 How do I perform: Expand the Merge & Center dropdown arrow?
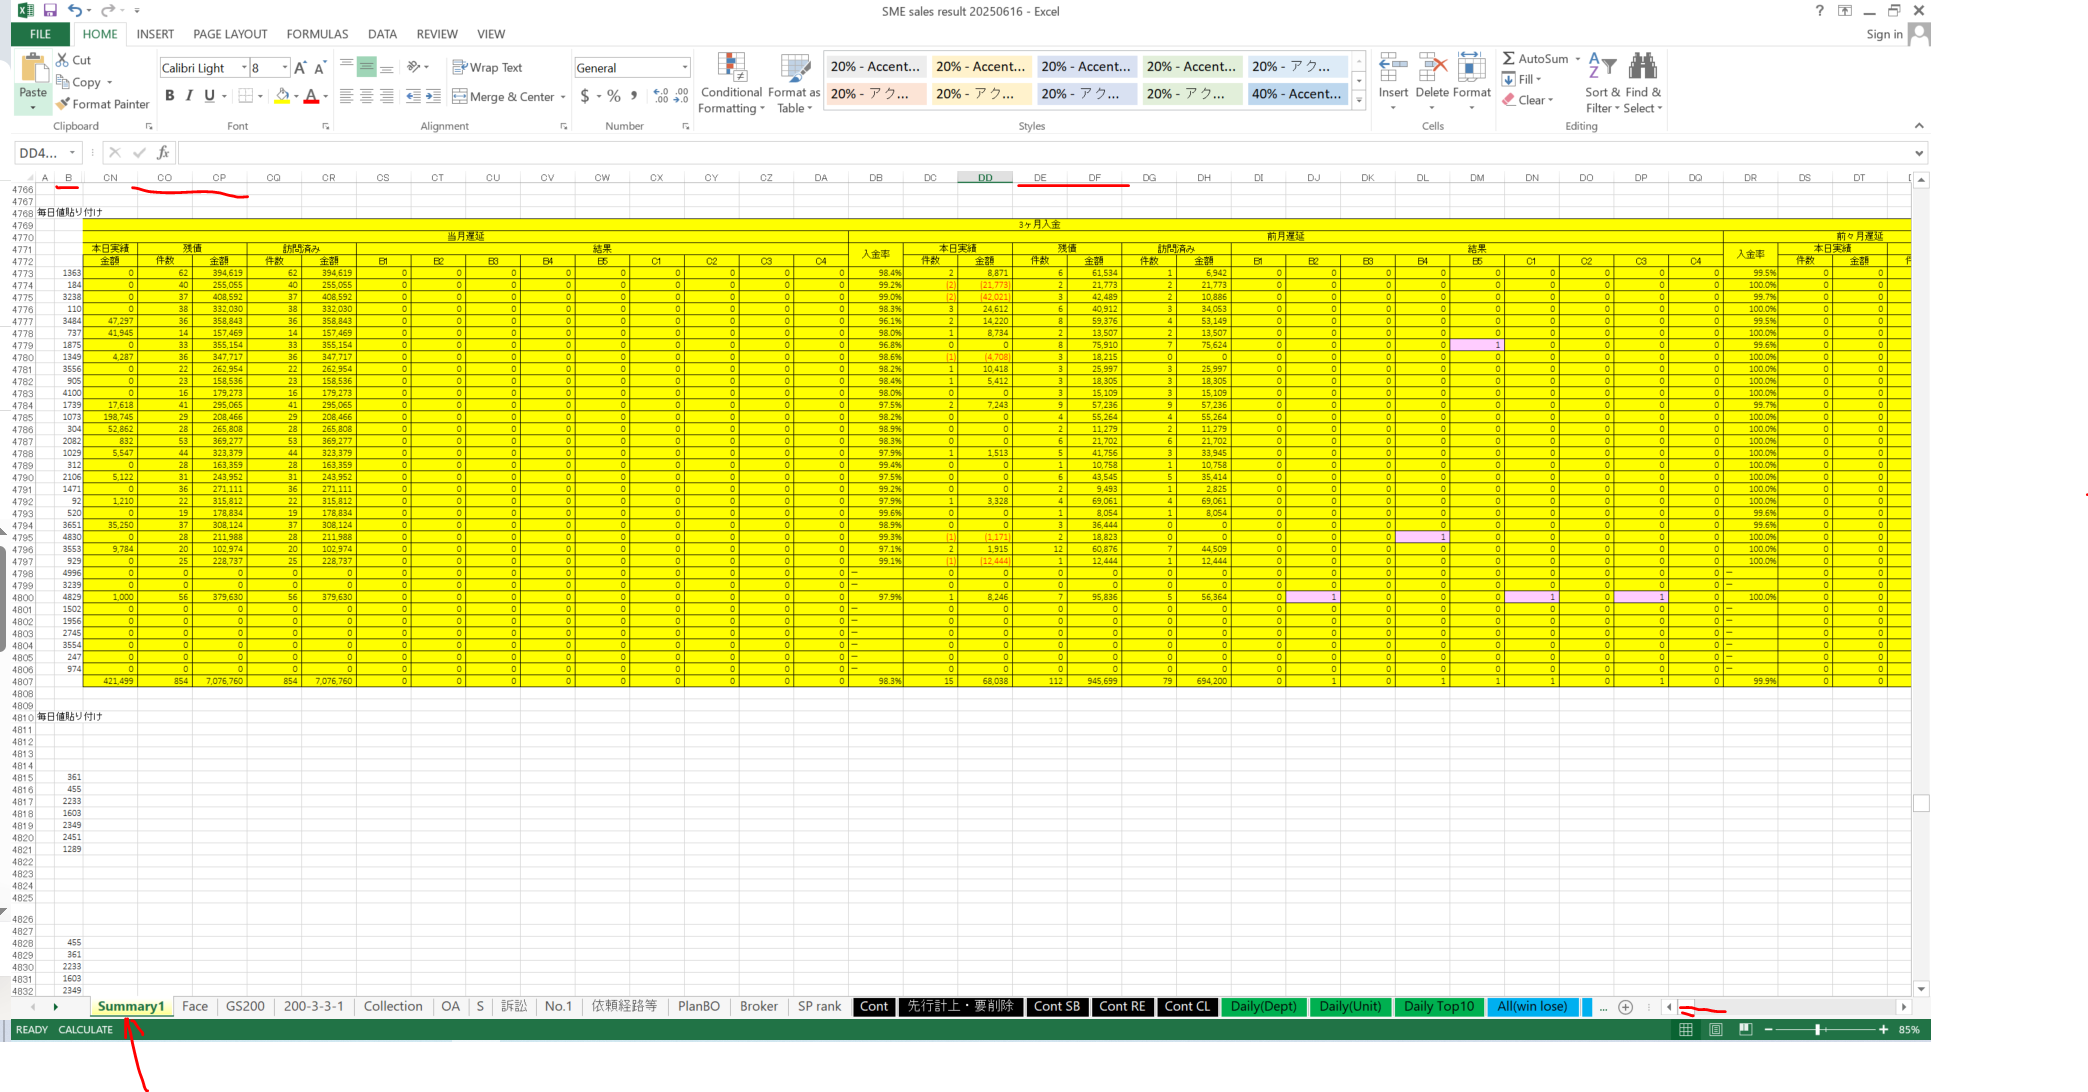pyautogui.click(x=563, y=97)
